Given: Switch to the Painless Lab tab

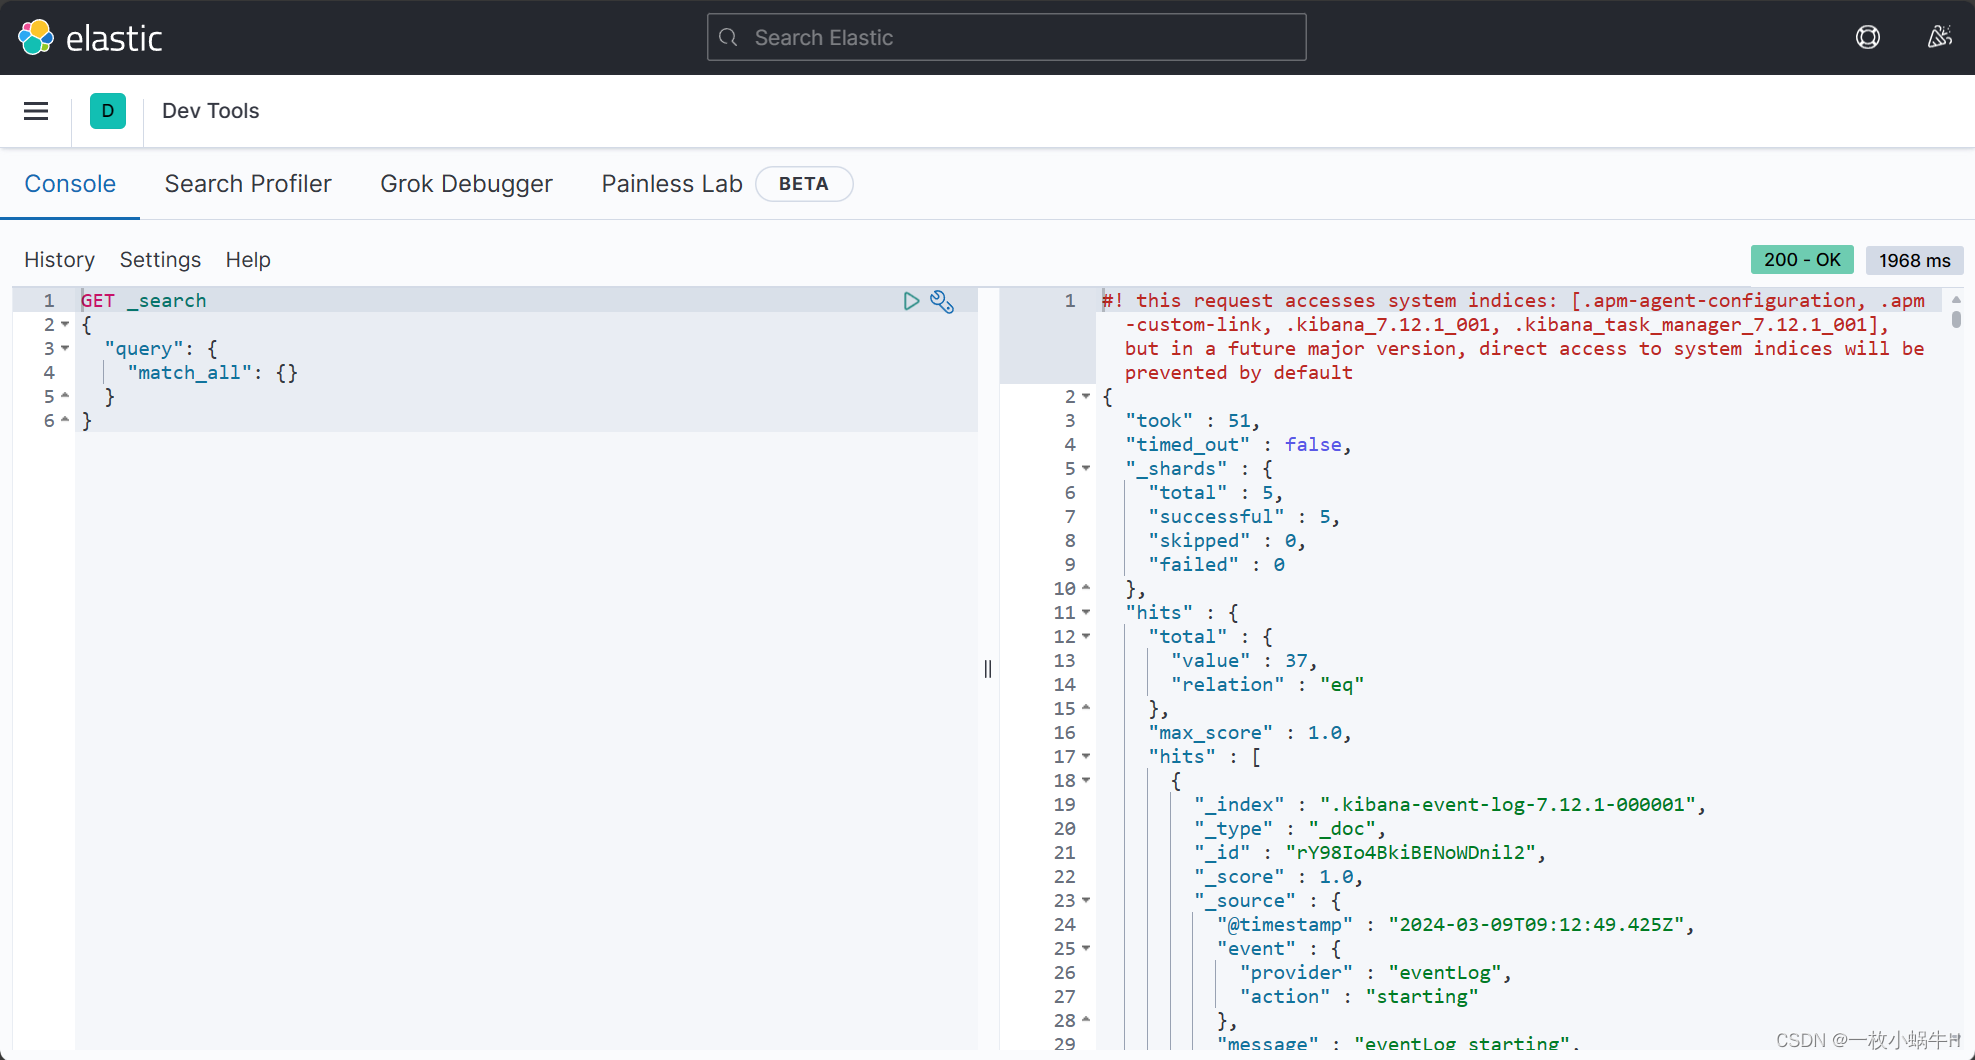Looking at the screenshot, I should click(x=671, y=184).
